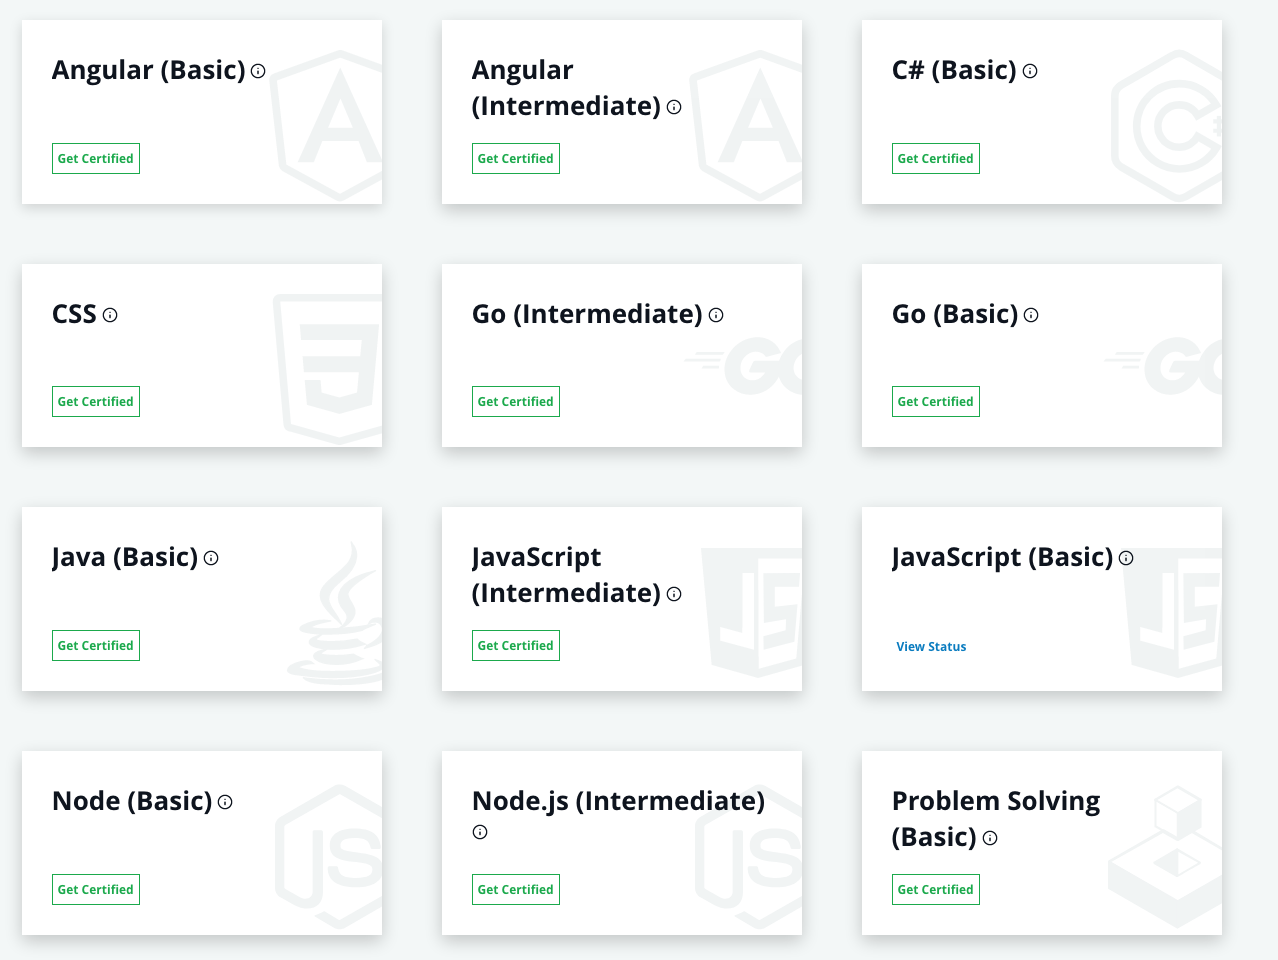Click info icon next to Java (Basic)
The width and height of the screenshot is (1278, 960).
tap(211, 558)
